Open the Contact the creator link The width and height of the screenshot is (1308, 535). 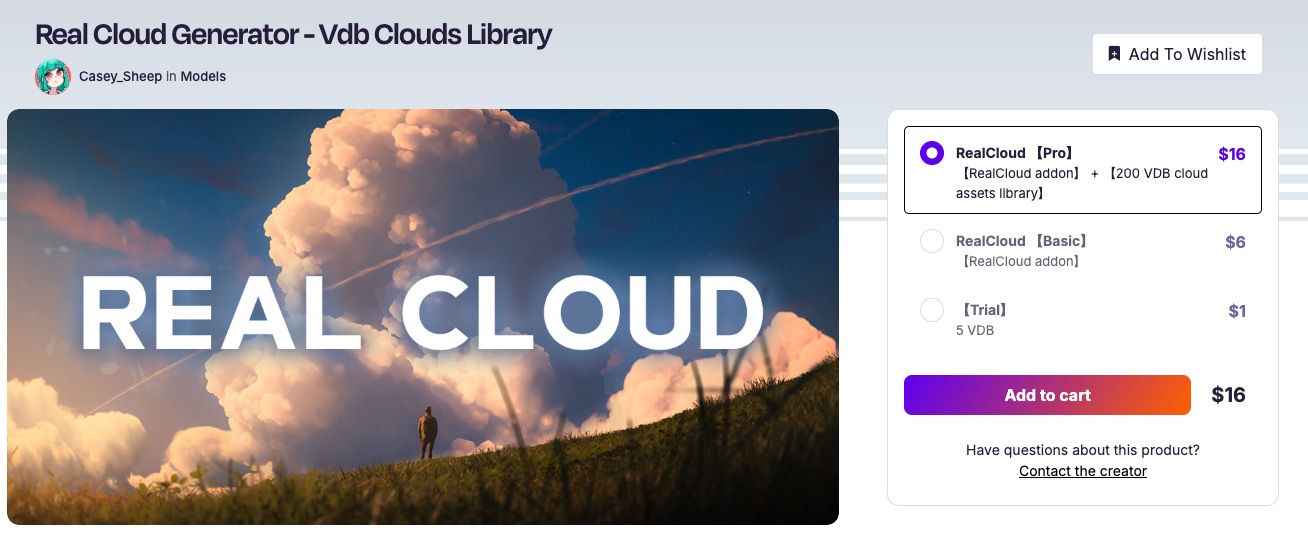coord(1083,471)
